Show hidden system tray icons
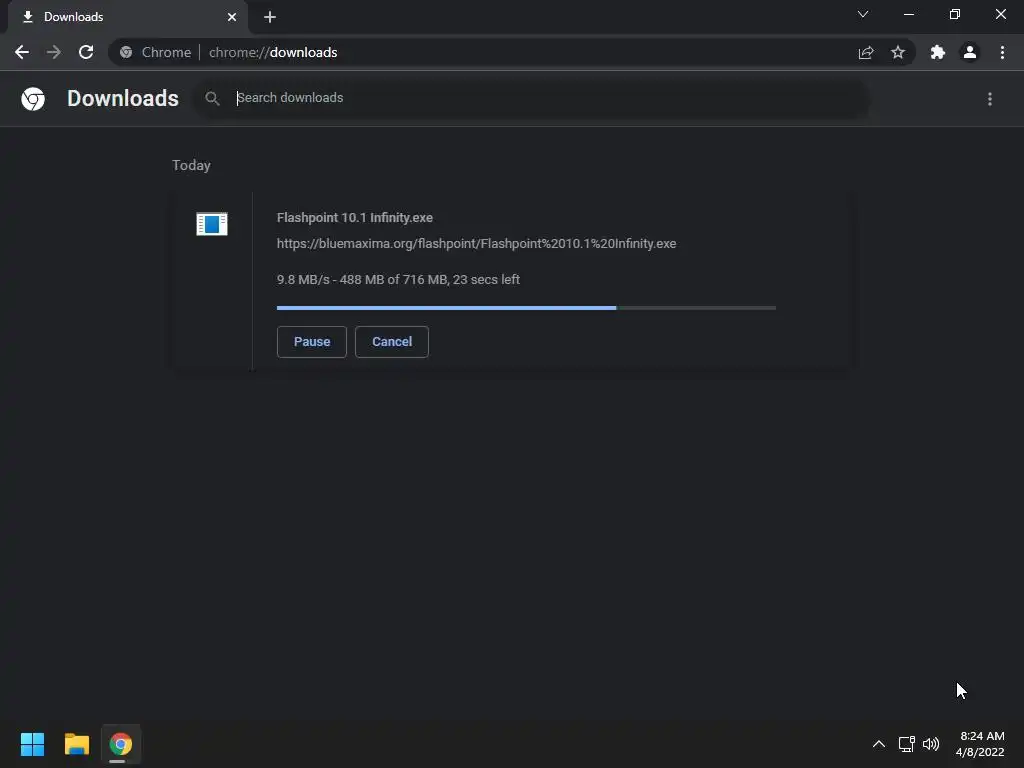Screen dimensions: 1024x768 pyautogui.click(x=878, y=744)
